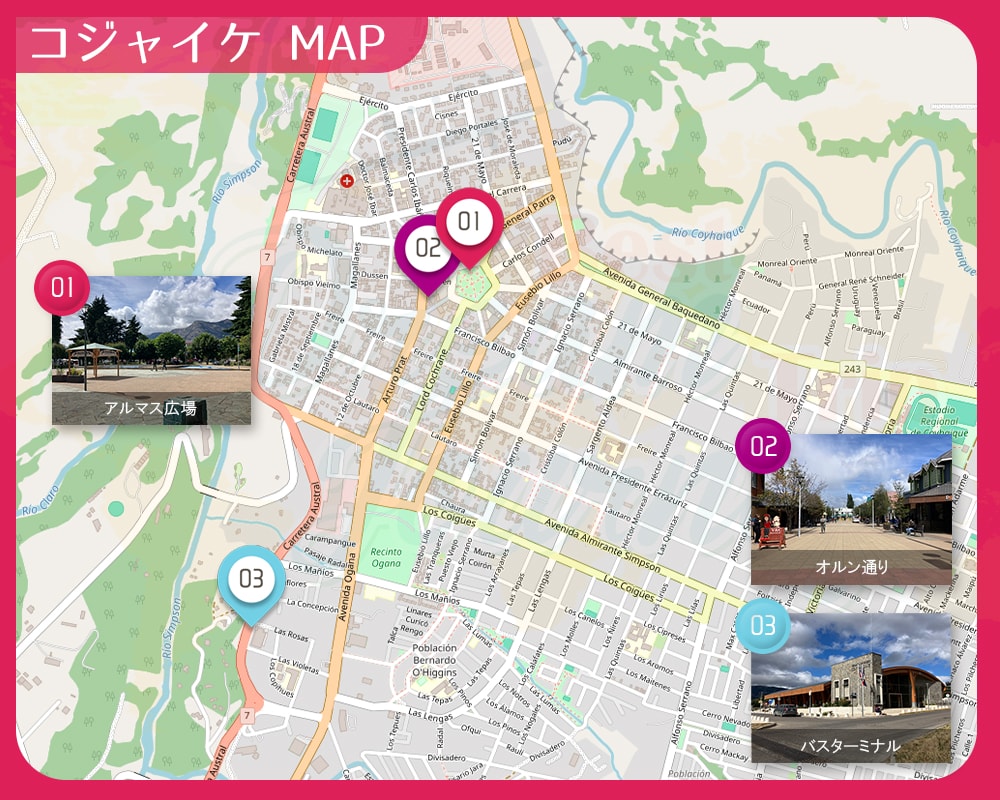Click the アルマス広場 caption text

[151, 408]
